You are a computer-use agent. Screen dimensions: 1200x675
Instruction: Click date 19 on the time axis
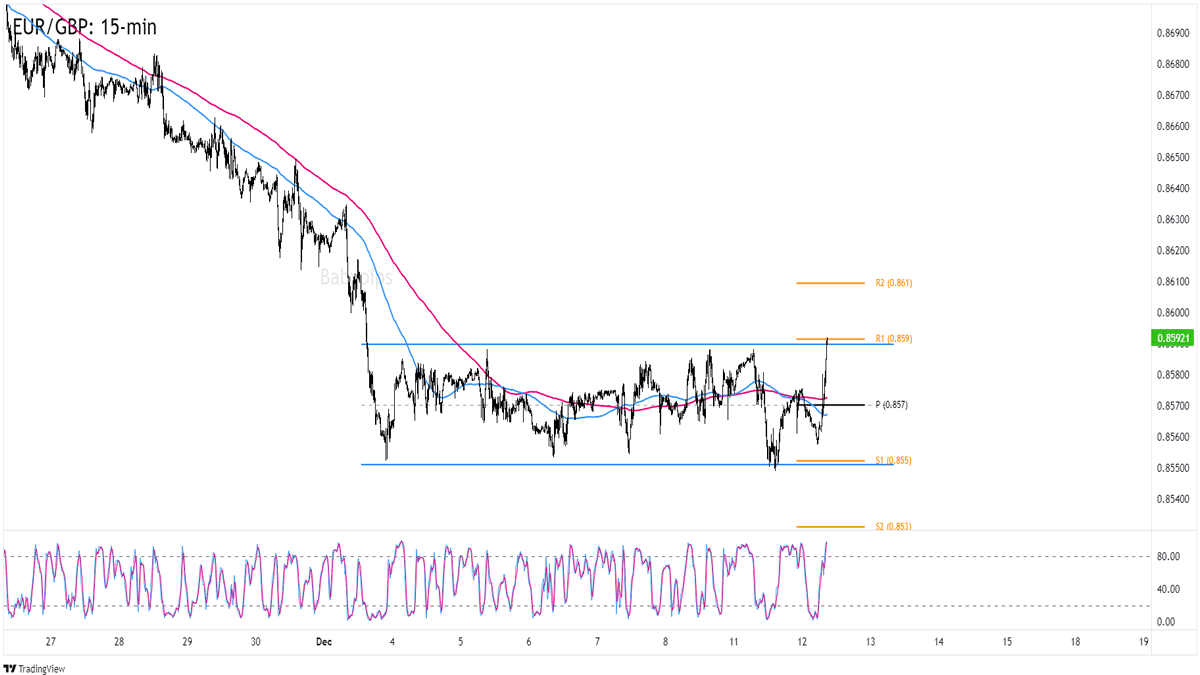point(1143,642)
